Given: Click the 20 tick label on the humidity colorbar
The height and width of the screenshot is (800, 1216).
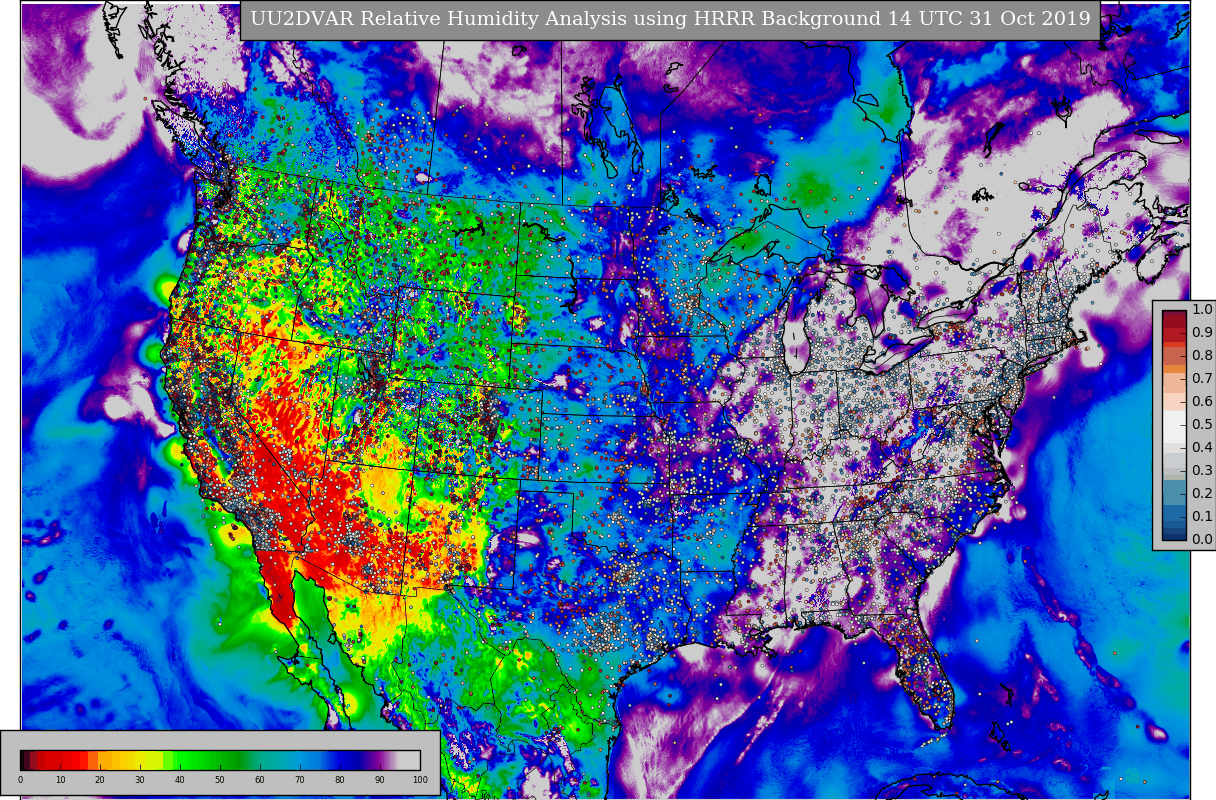Looking at the screenshot, I should (x=100, y=780).
